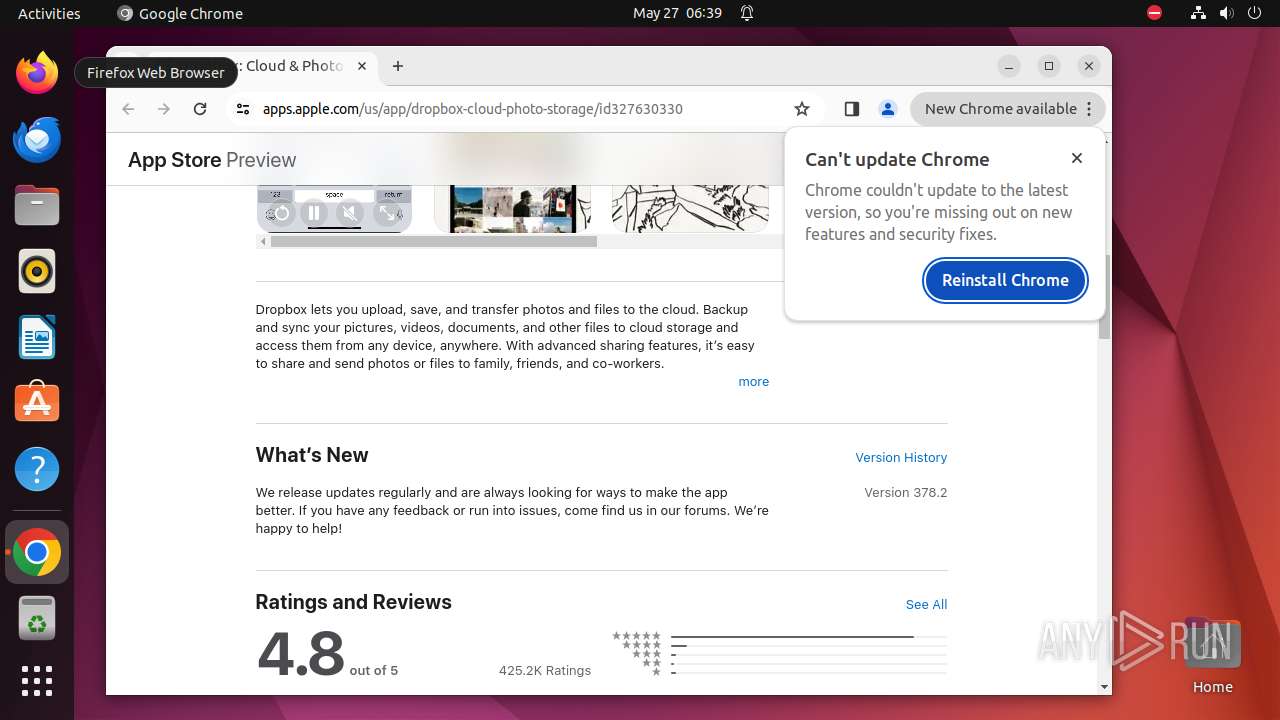Open Chrome profile menu
Screen dimensions: 1280x720
(x=888, y=109)
